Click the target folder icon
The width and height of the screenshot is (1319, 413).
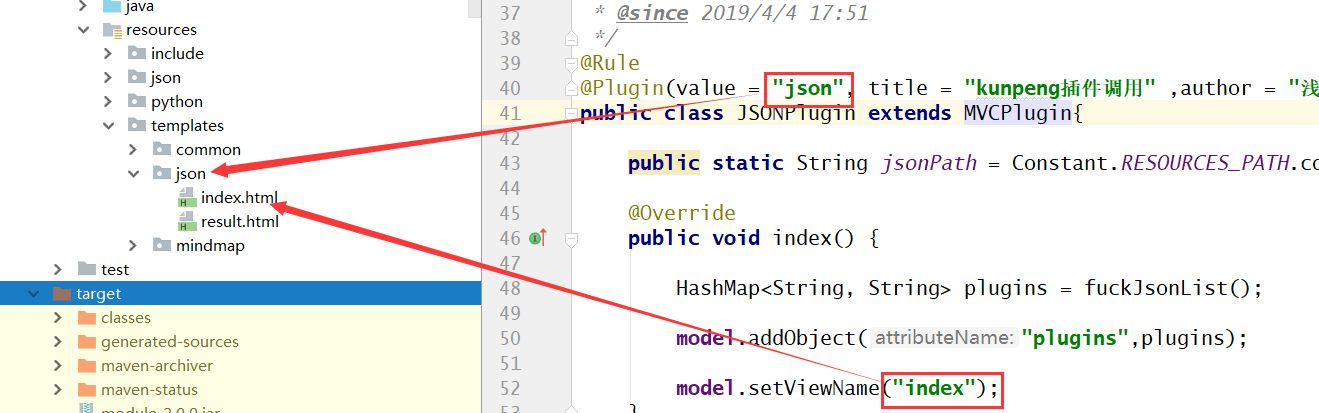[62, 294]
